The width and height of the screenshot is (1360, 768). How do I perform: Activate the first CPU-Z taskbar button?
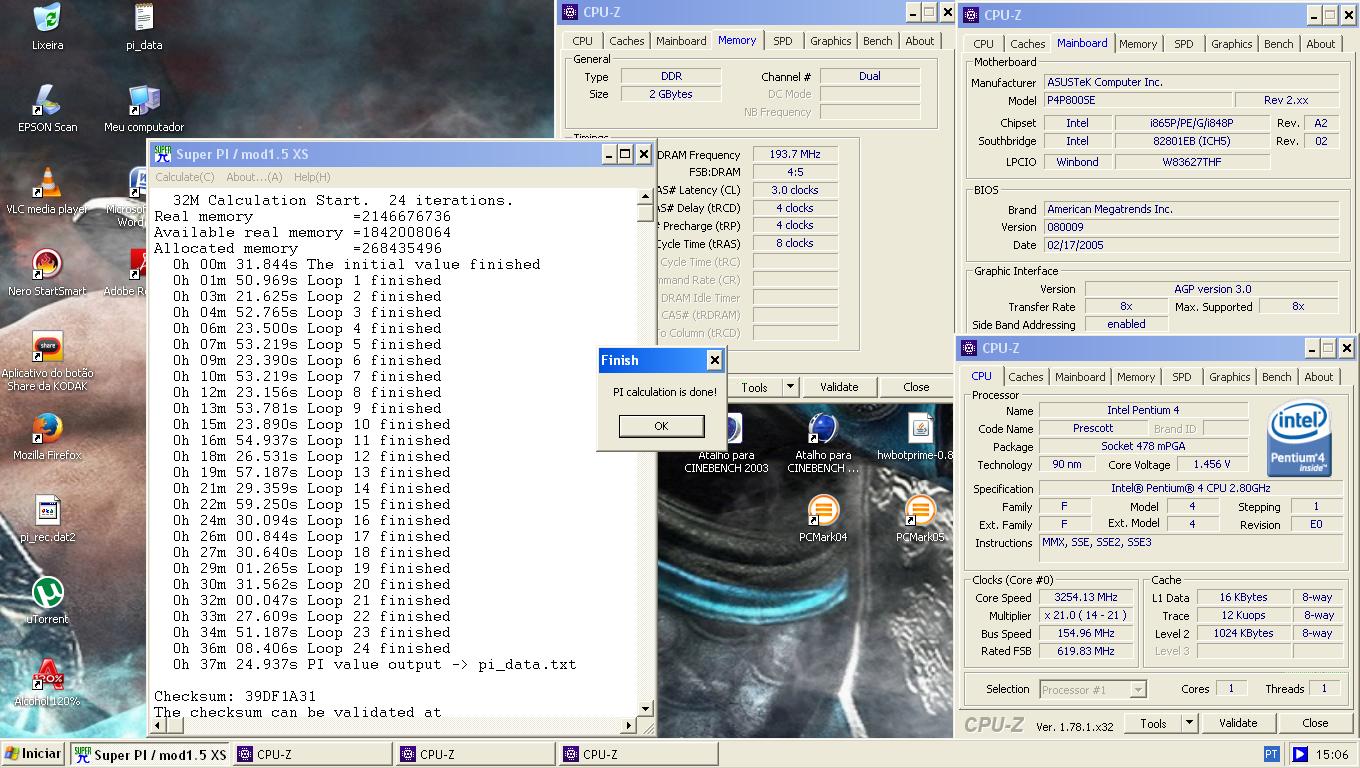313,754
